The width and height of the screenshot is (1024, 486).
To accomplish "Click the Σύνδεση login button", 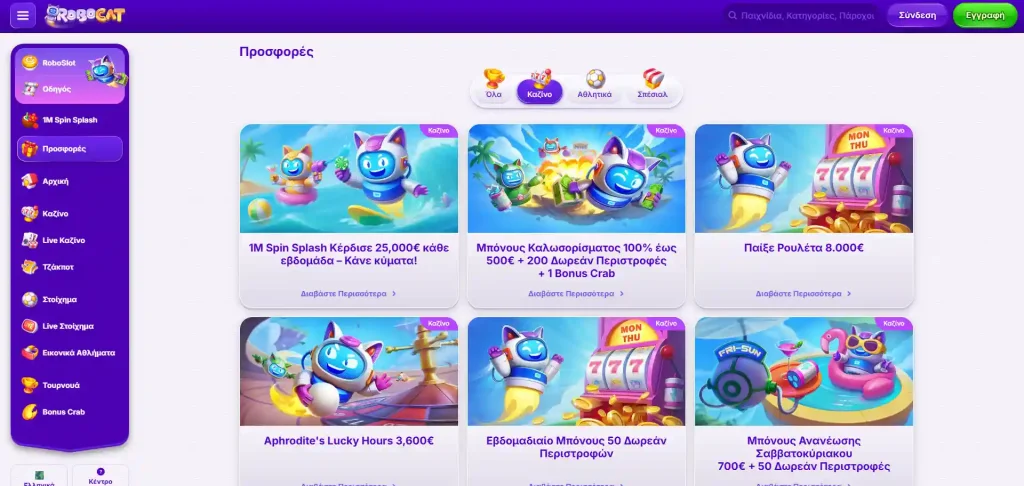I will point(917,15).
